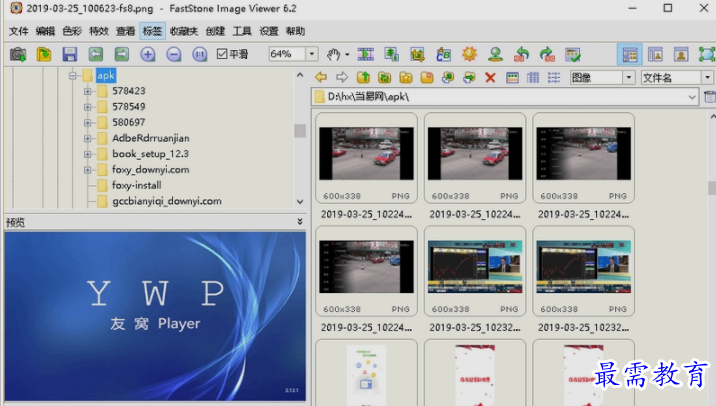Open the 文件名 sort order dropdown

pos(707,78)
